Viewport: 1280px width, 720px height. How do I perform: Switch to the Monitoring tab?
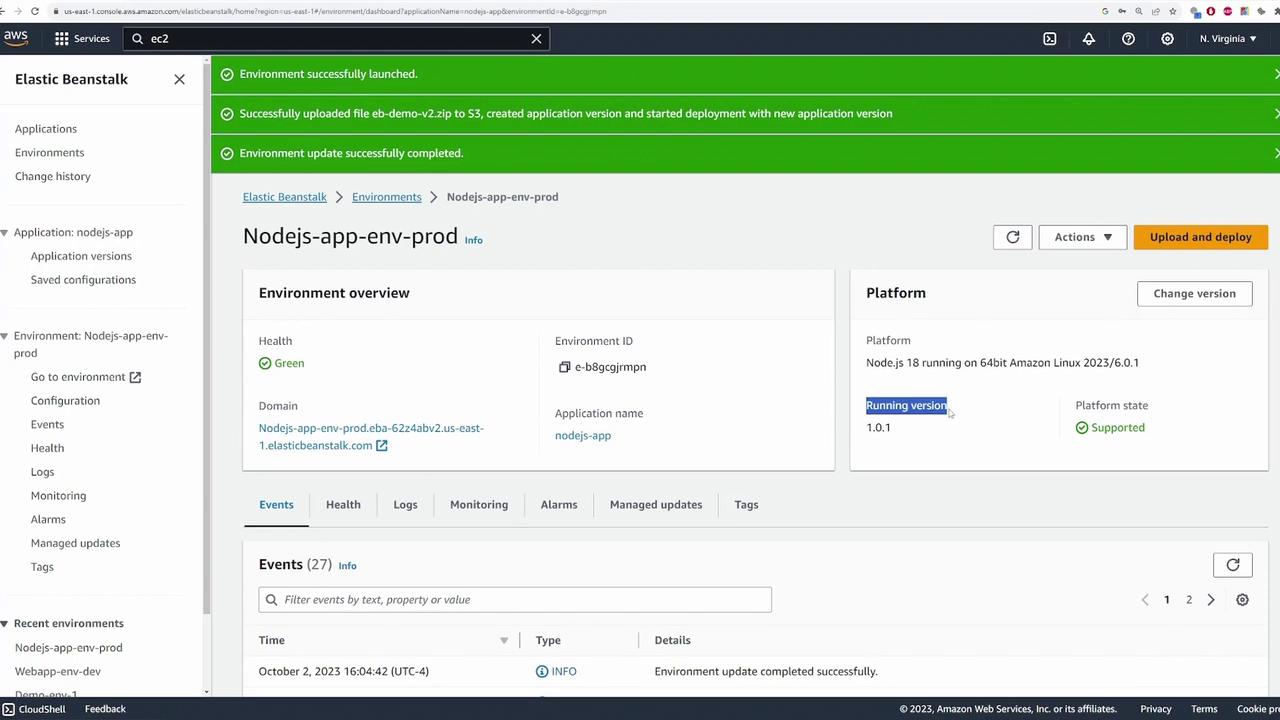[x=478, y=505]
